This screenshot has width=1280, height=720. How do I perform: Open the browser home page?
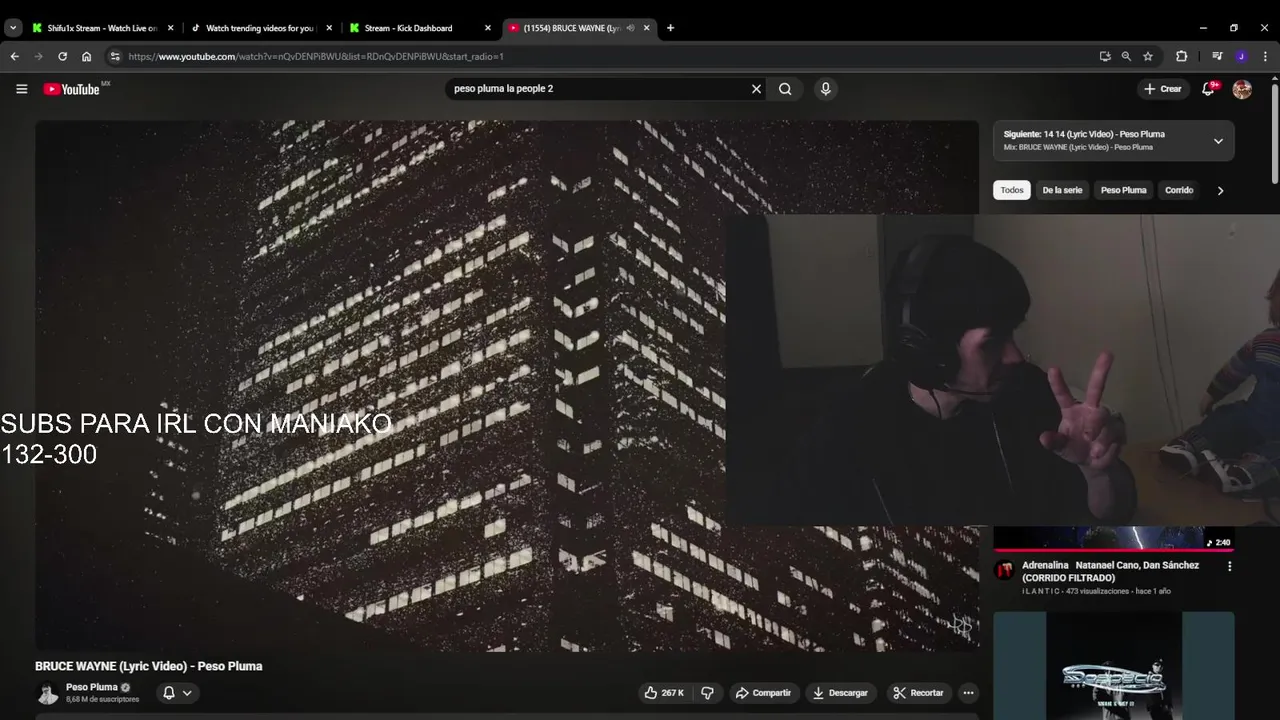point(86,57)
